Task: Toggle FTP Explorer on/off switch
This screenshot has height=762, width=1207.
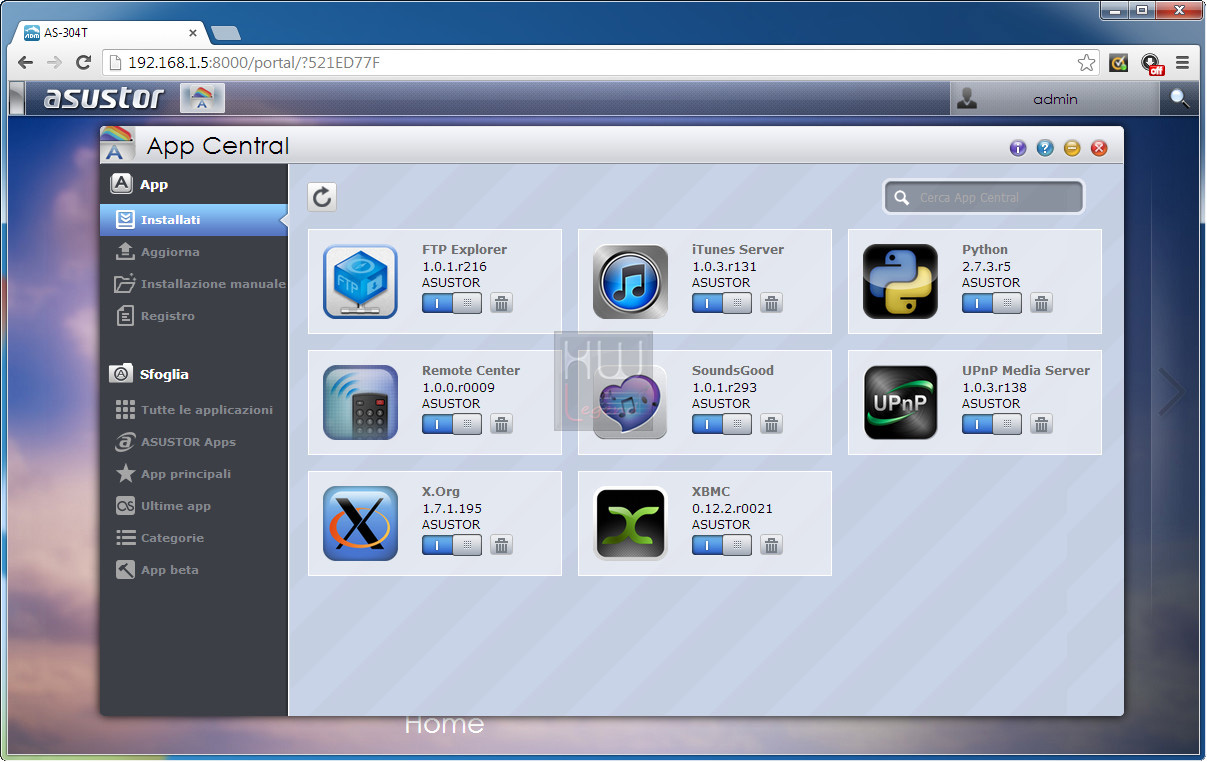Action: pos(452,303)
